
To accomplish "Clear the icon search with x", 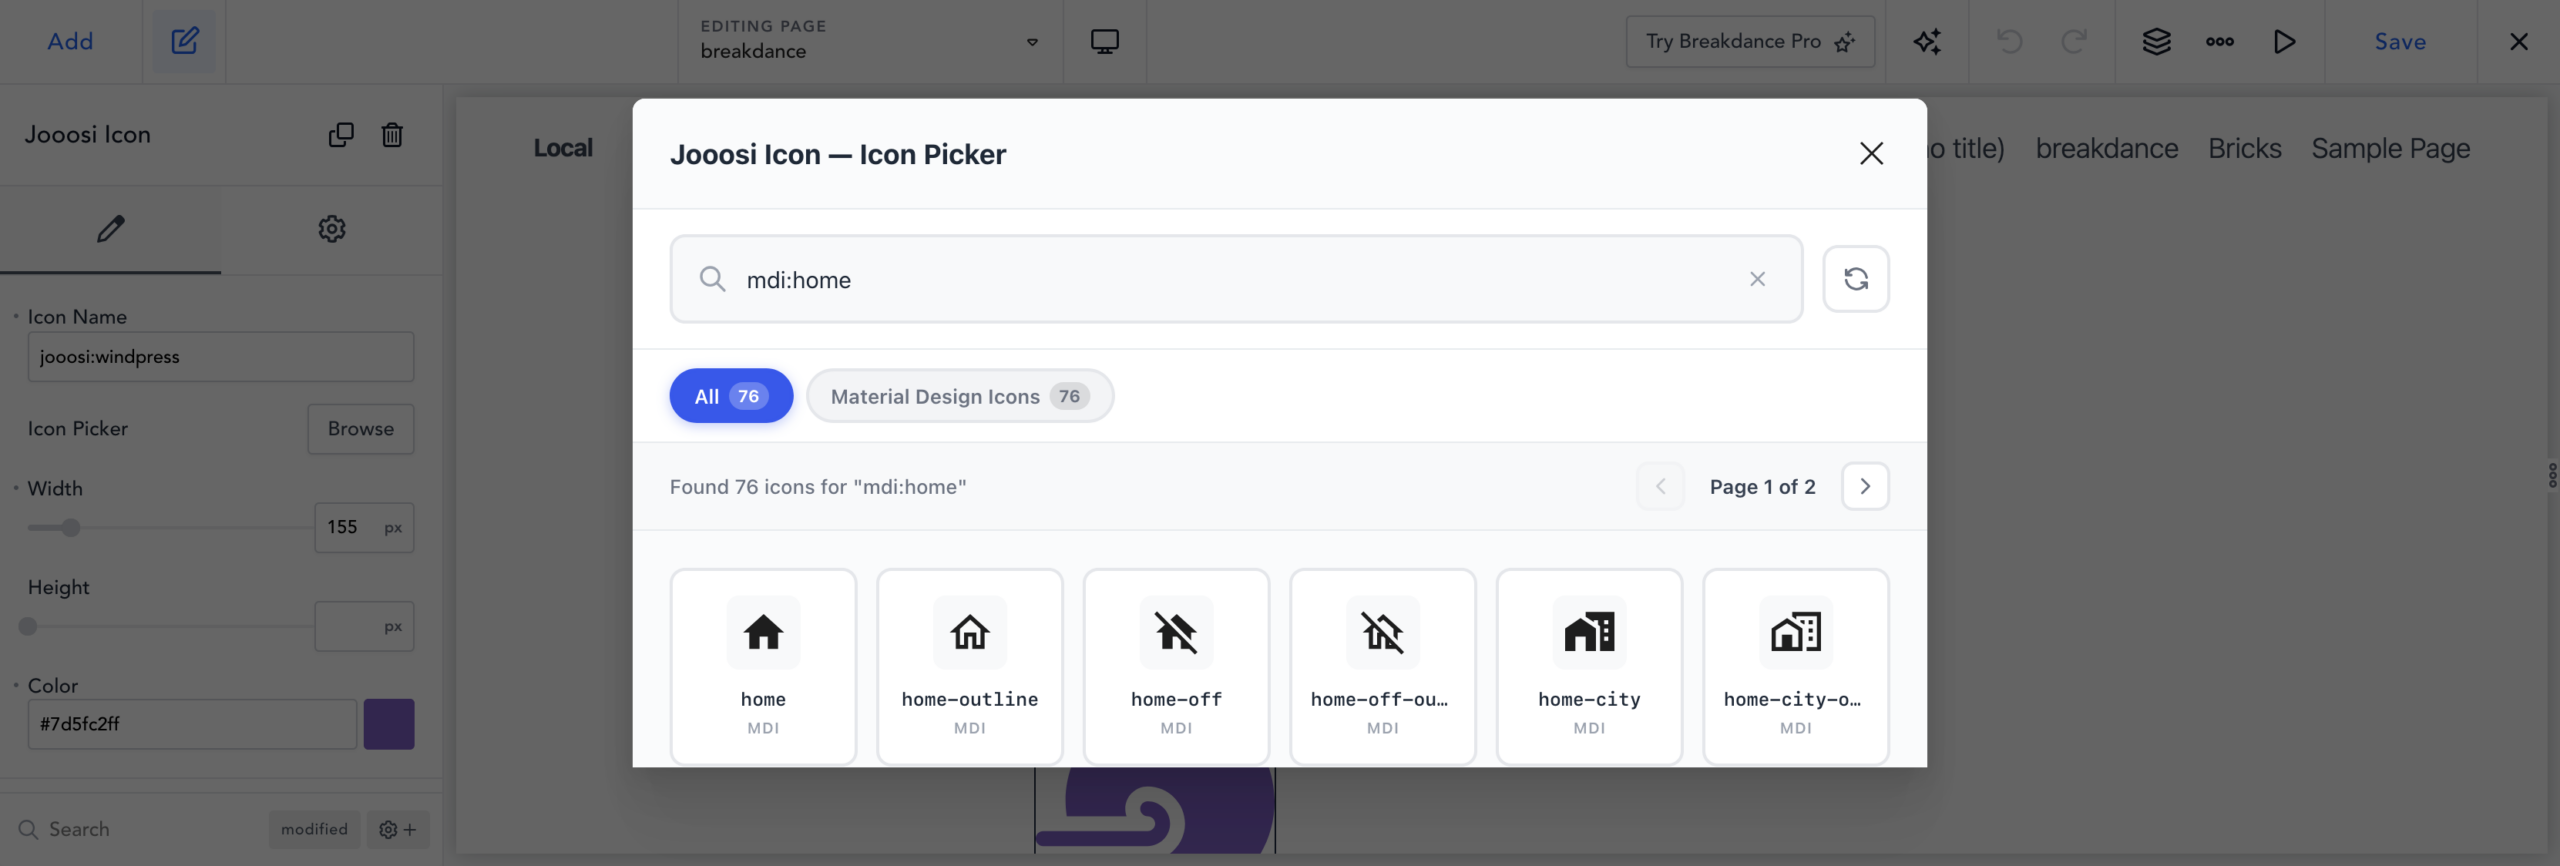I will [1757, 279].
